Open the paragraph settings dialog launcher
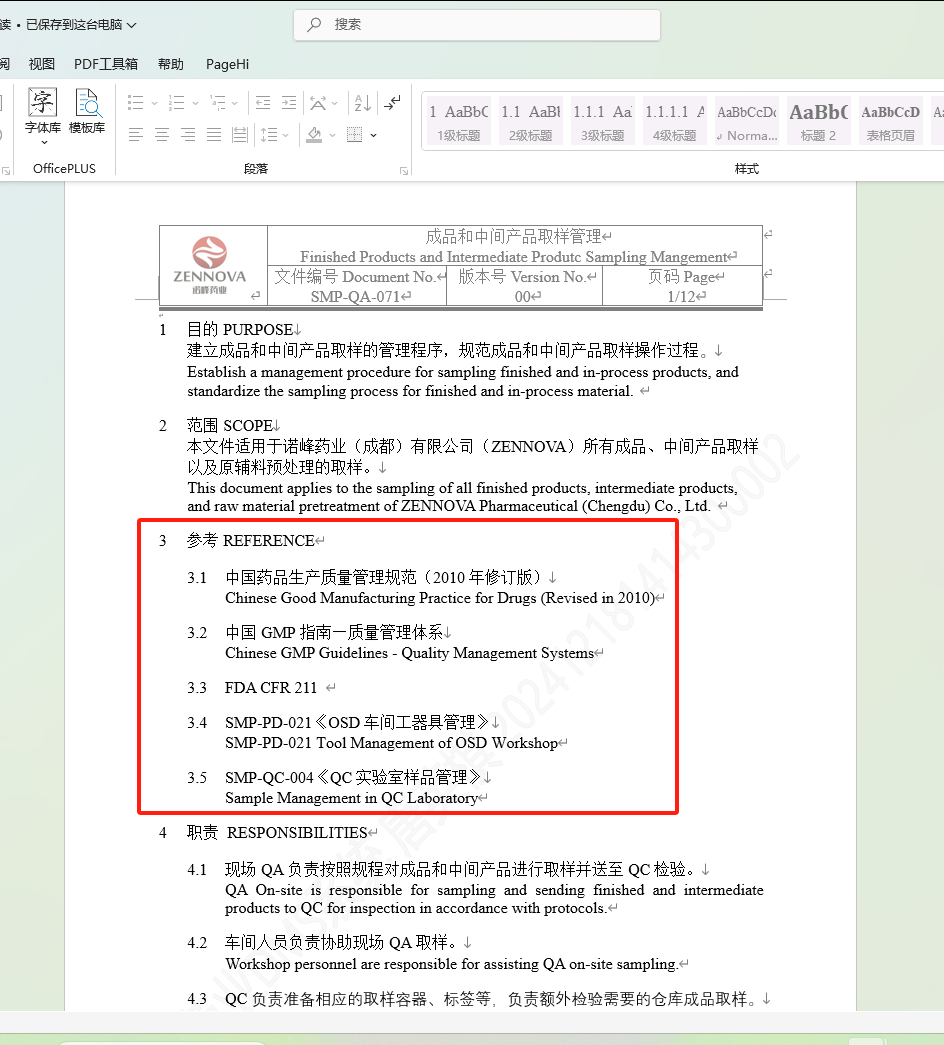Viewport: 944px width, 1045px height. (x=404, y=171)
